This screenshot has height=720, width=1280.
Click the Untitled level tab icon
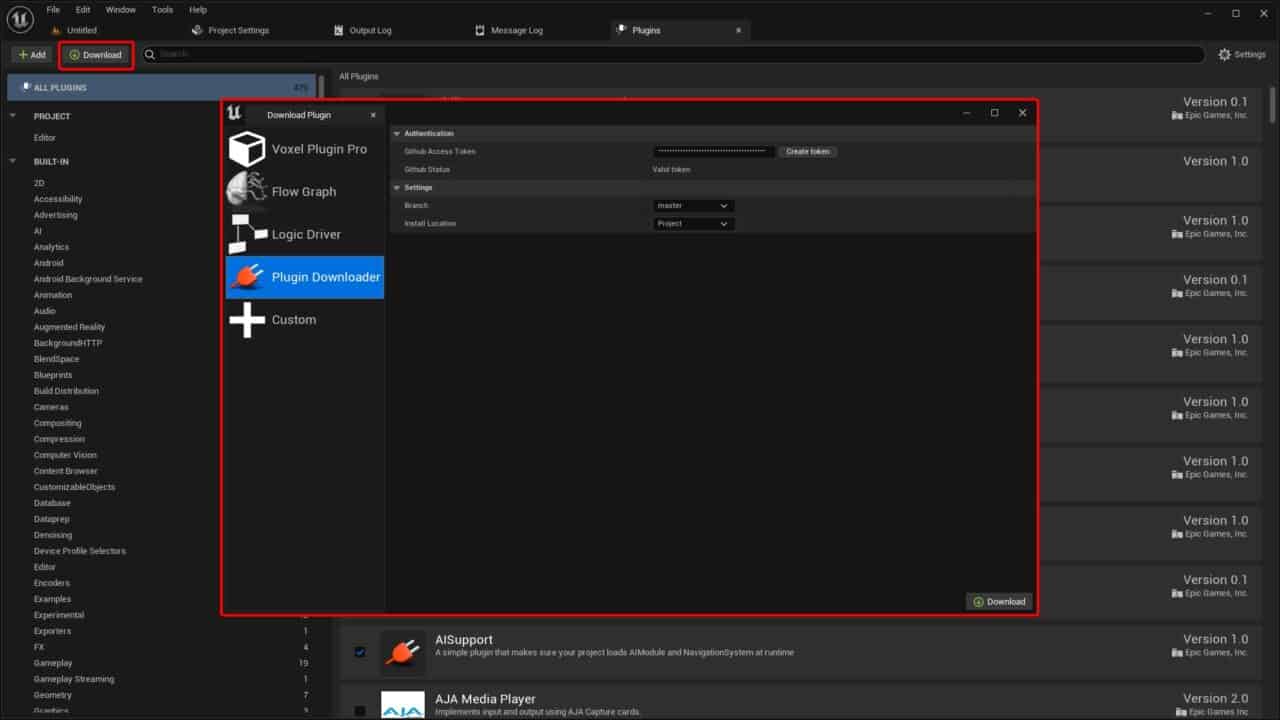pyautogui.click(x=56, y=30)
